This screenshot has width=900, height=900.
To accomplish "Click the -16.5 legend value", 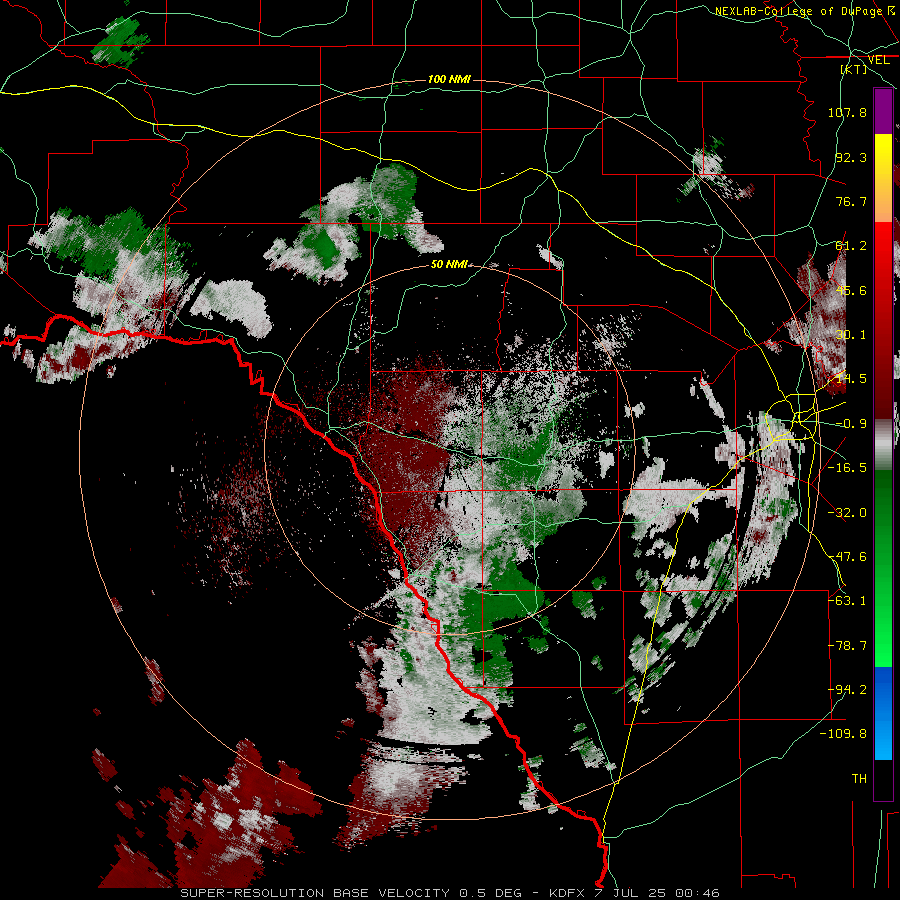I will click(847, 468).
